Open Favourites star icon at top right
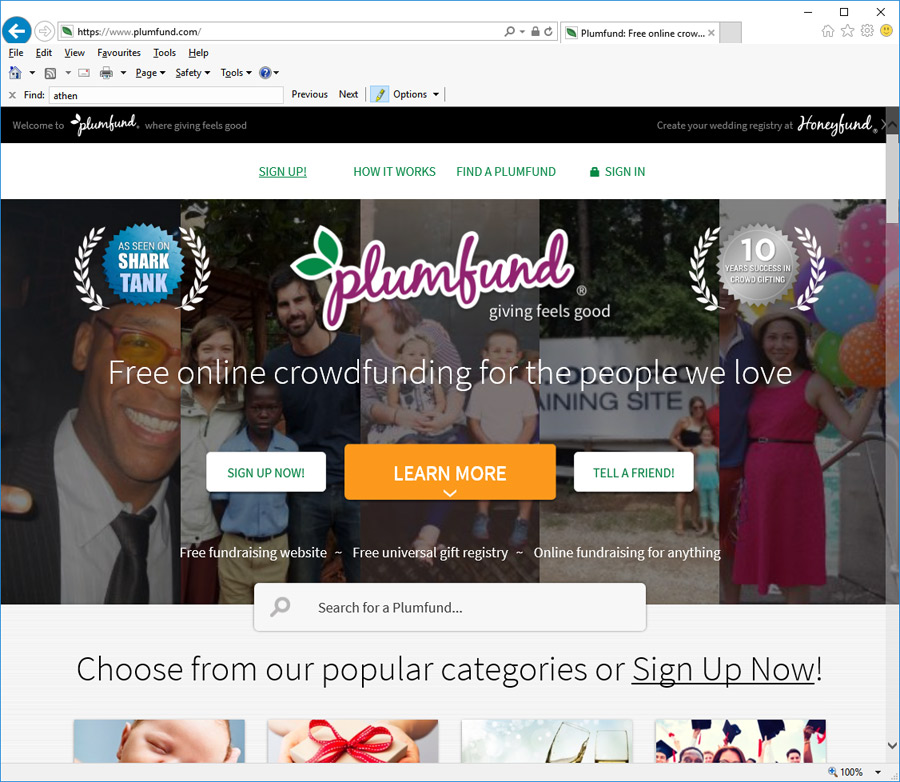The width and height of the screenshot is (900, 782). 847,31
